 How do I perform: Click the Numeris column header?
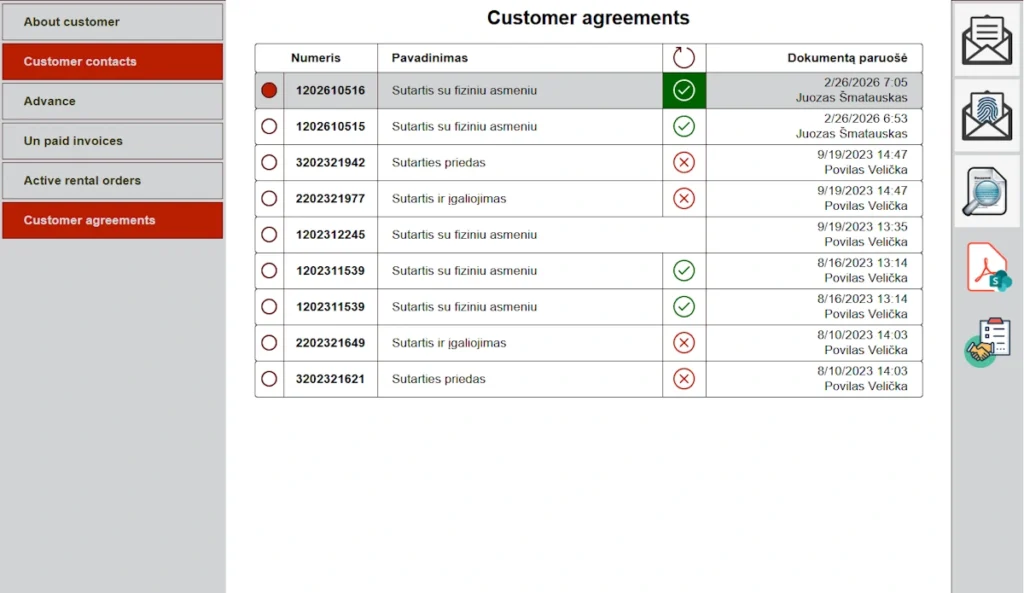click(x=315, y=58)
